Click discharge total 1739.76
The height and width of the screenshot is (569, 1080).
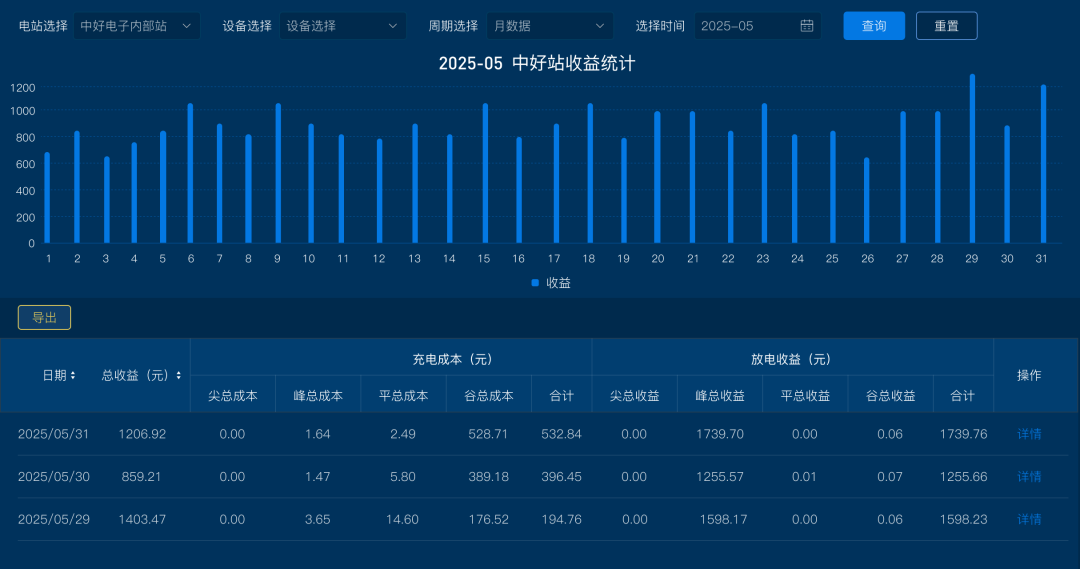pyautogui.click(x=964, y=434)
